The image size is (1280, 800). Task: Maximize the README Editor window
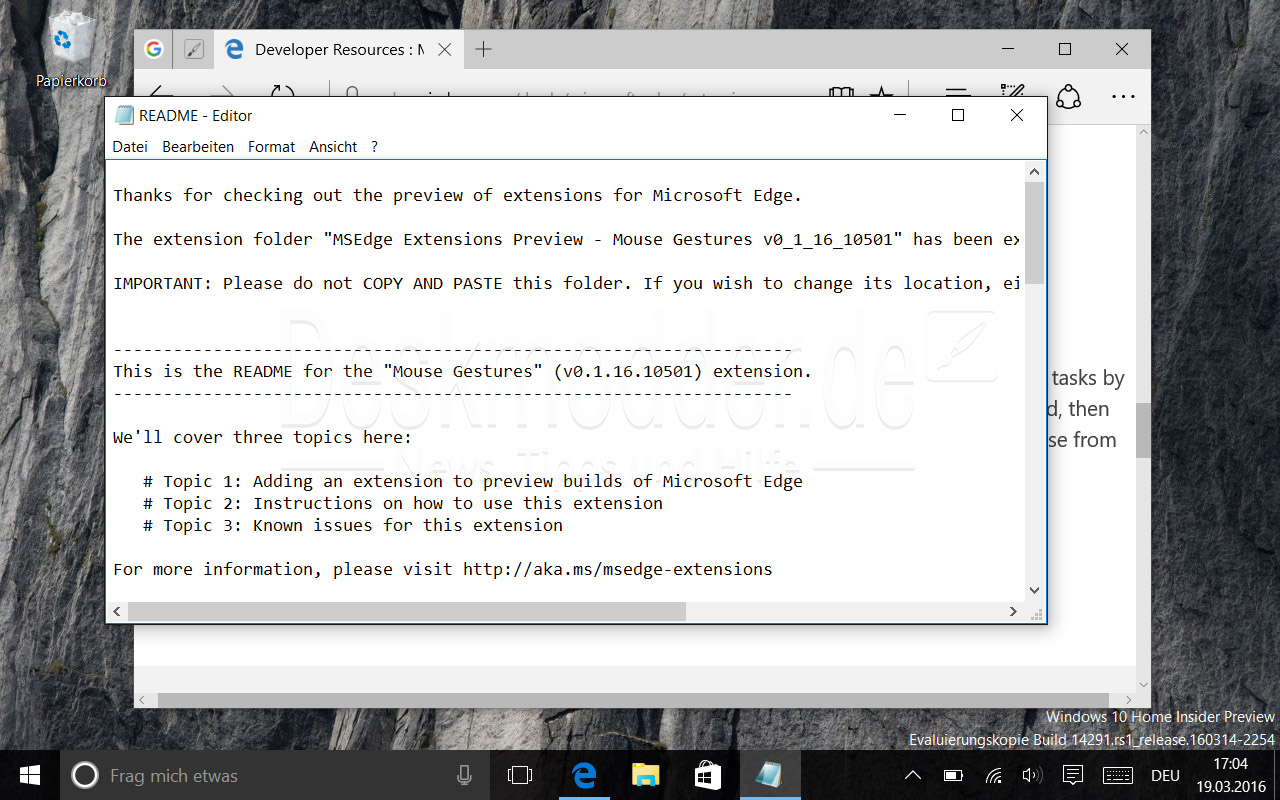coord(957,115)
